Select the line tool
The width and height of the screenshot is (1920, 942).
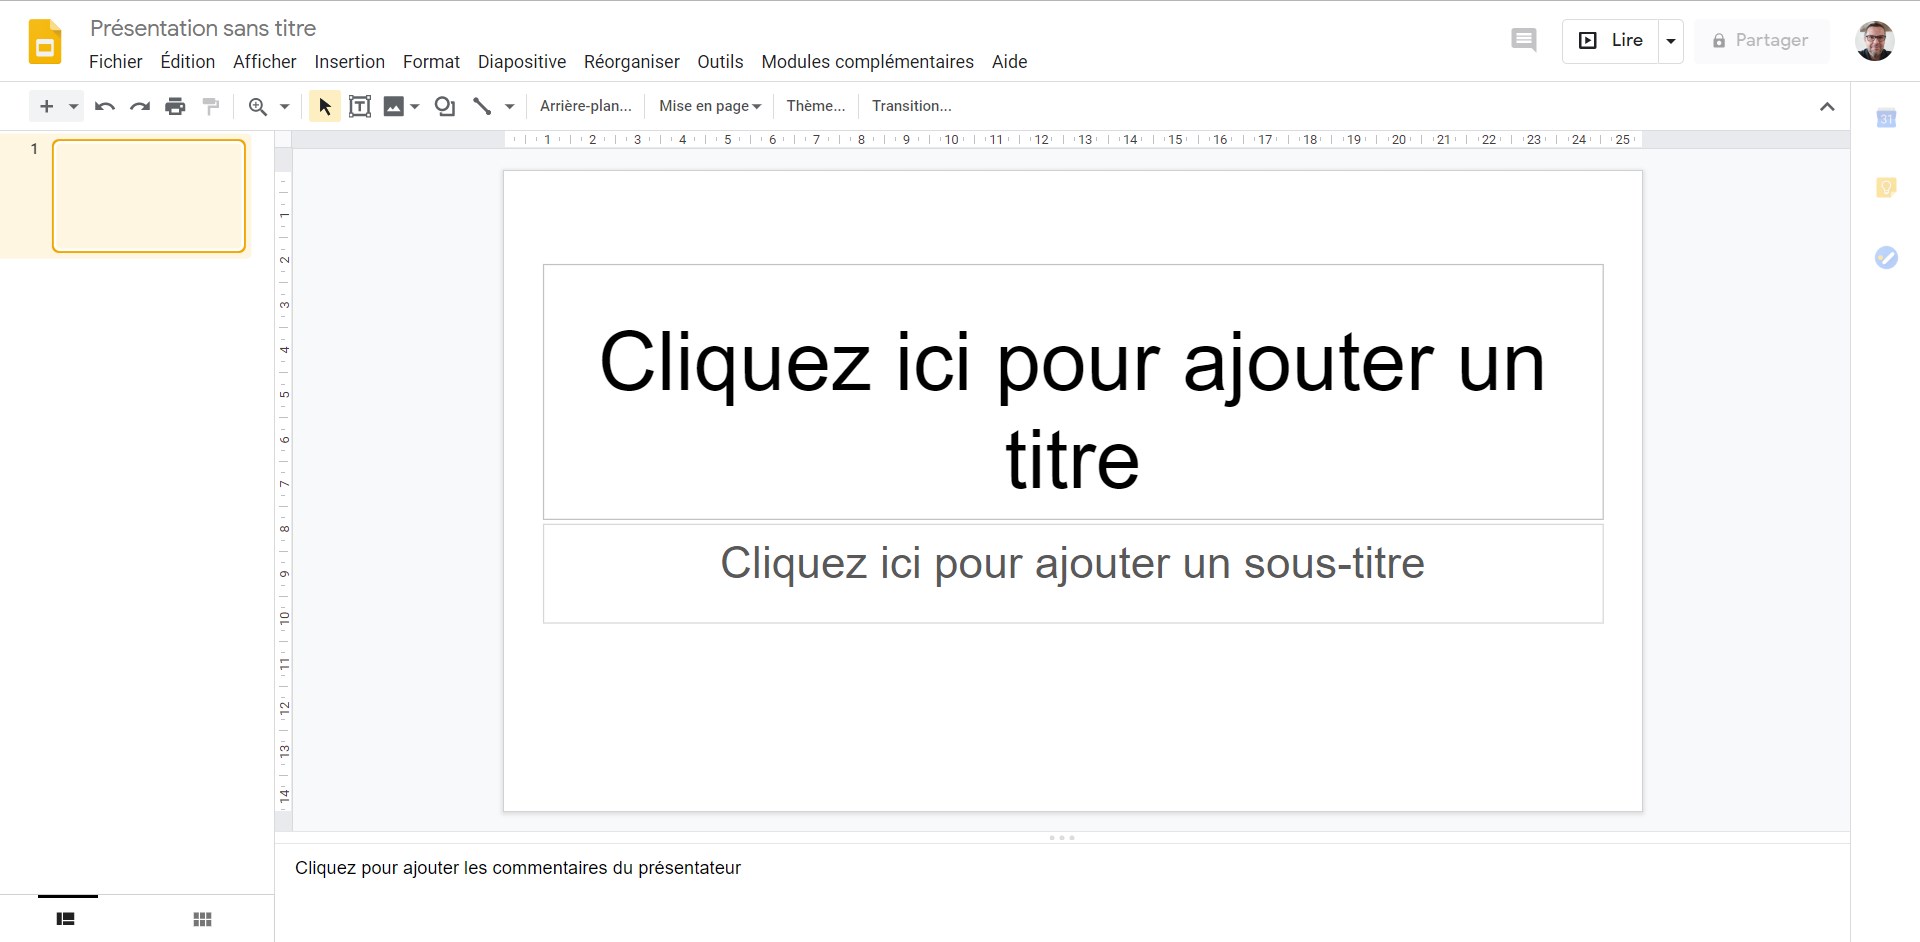point(482,106)
